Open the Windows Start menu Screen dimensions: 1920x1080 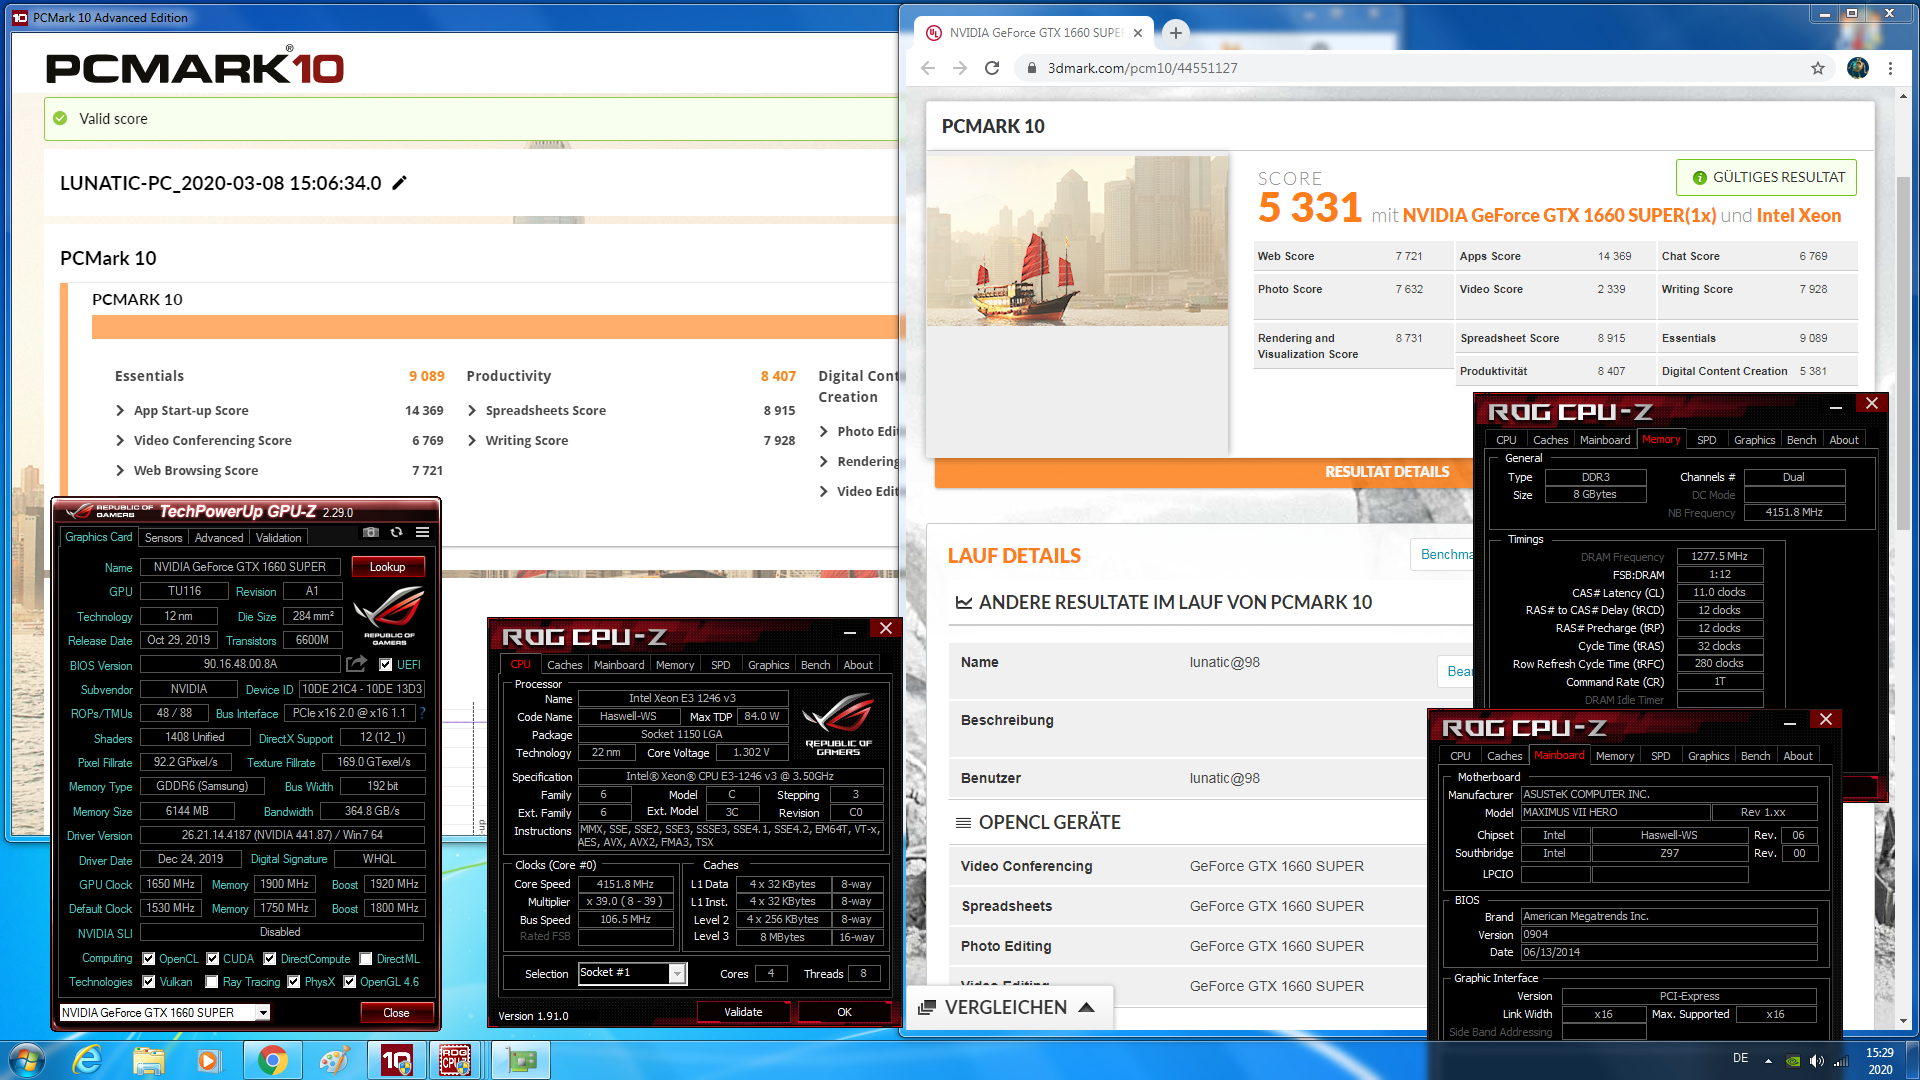click(27, 1060)
